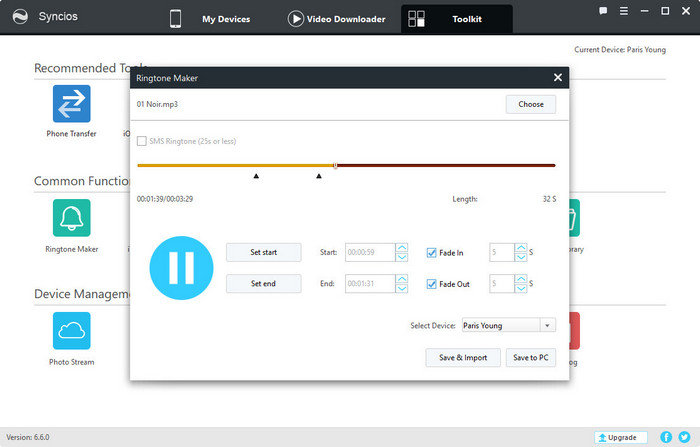The height and width of the screenshot is (447, 700).
Task: Expand the Select Device dropdown
Action: pyautogui.click(x=547, y=326)
